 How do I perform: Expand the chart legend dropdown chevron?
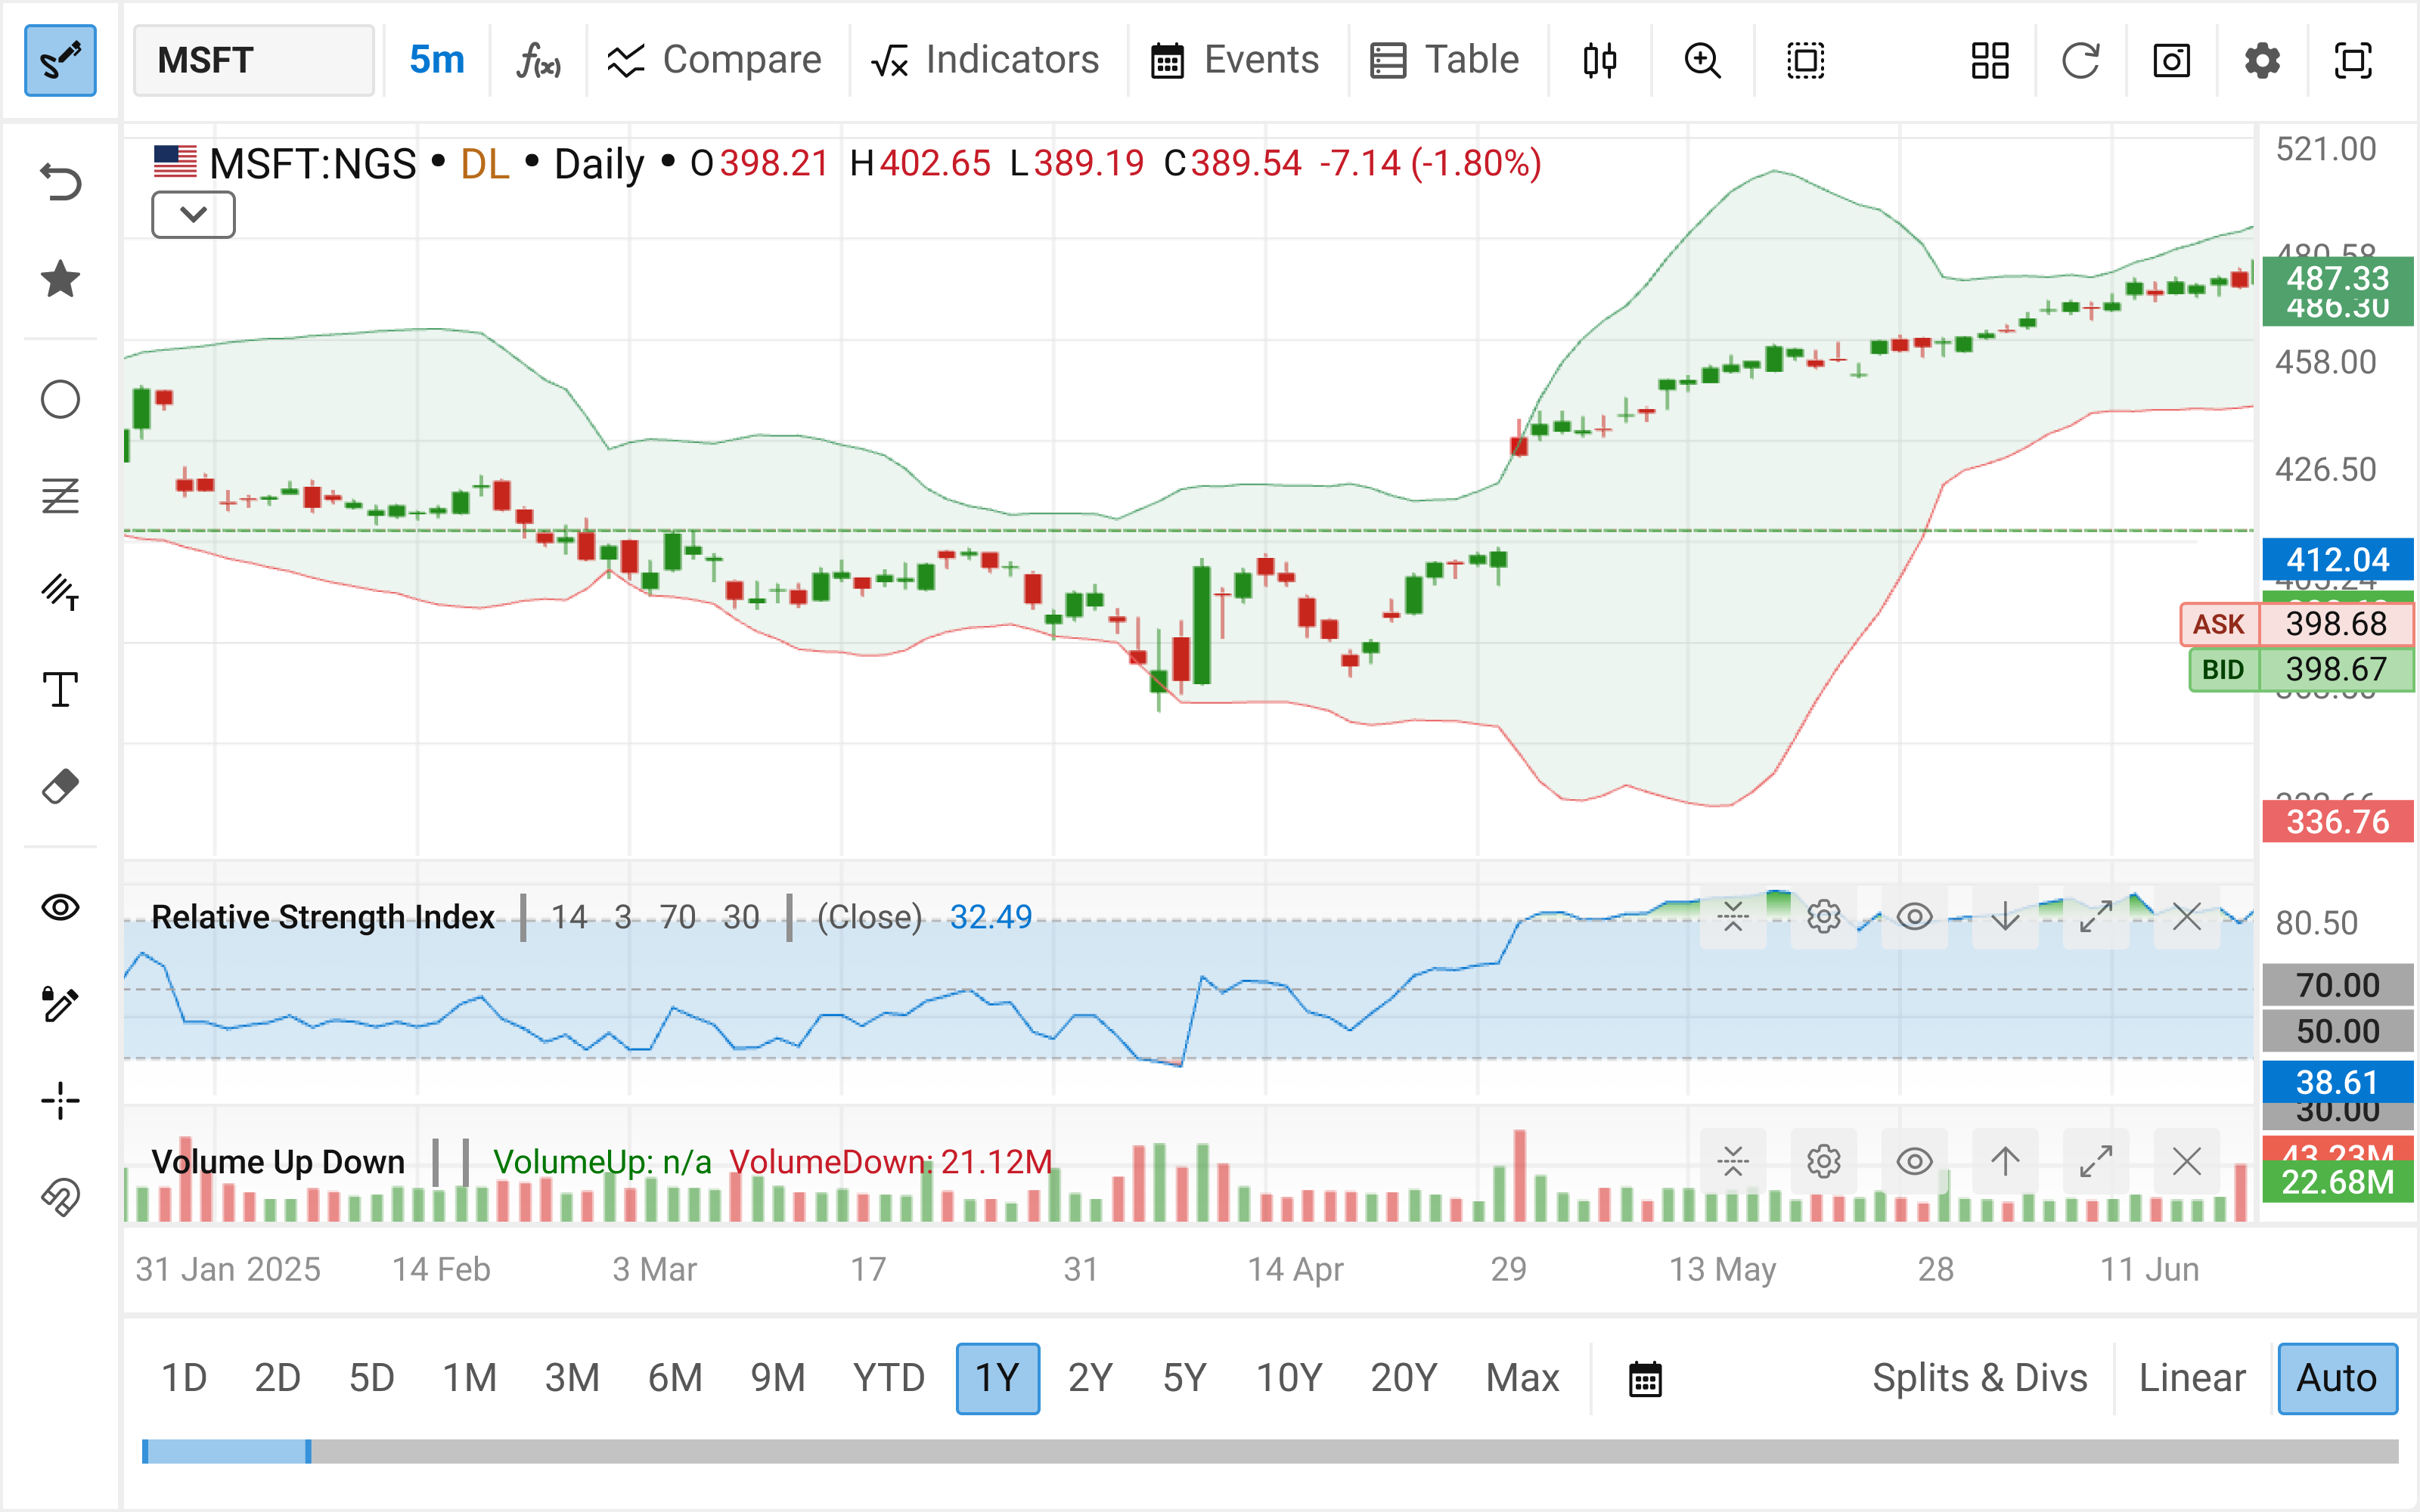click(193, 214)
